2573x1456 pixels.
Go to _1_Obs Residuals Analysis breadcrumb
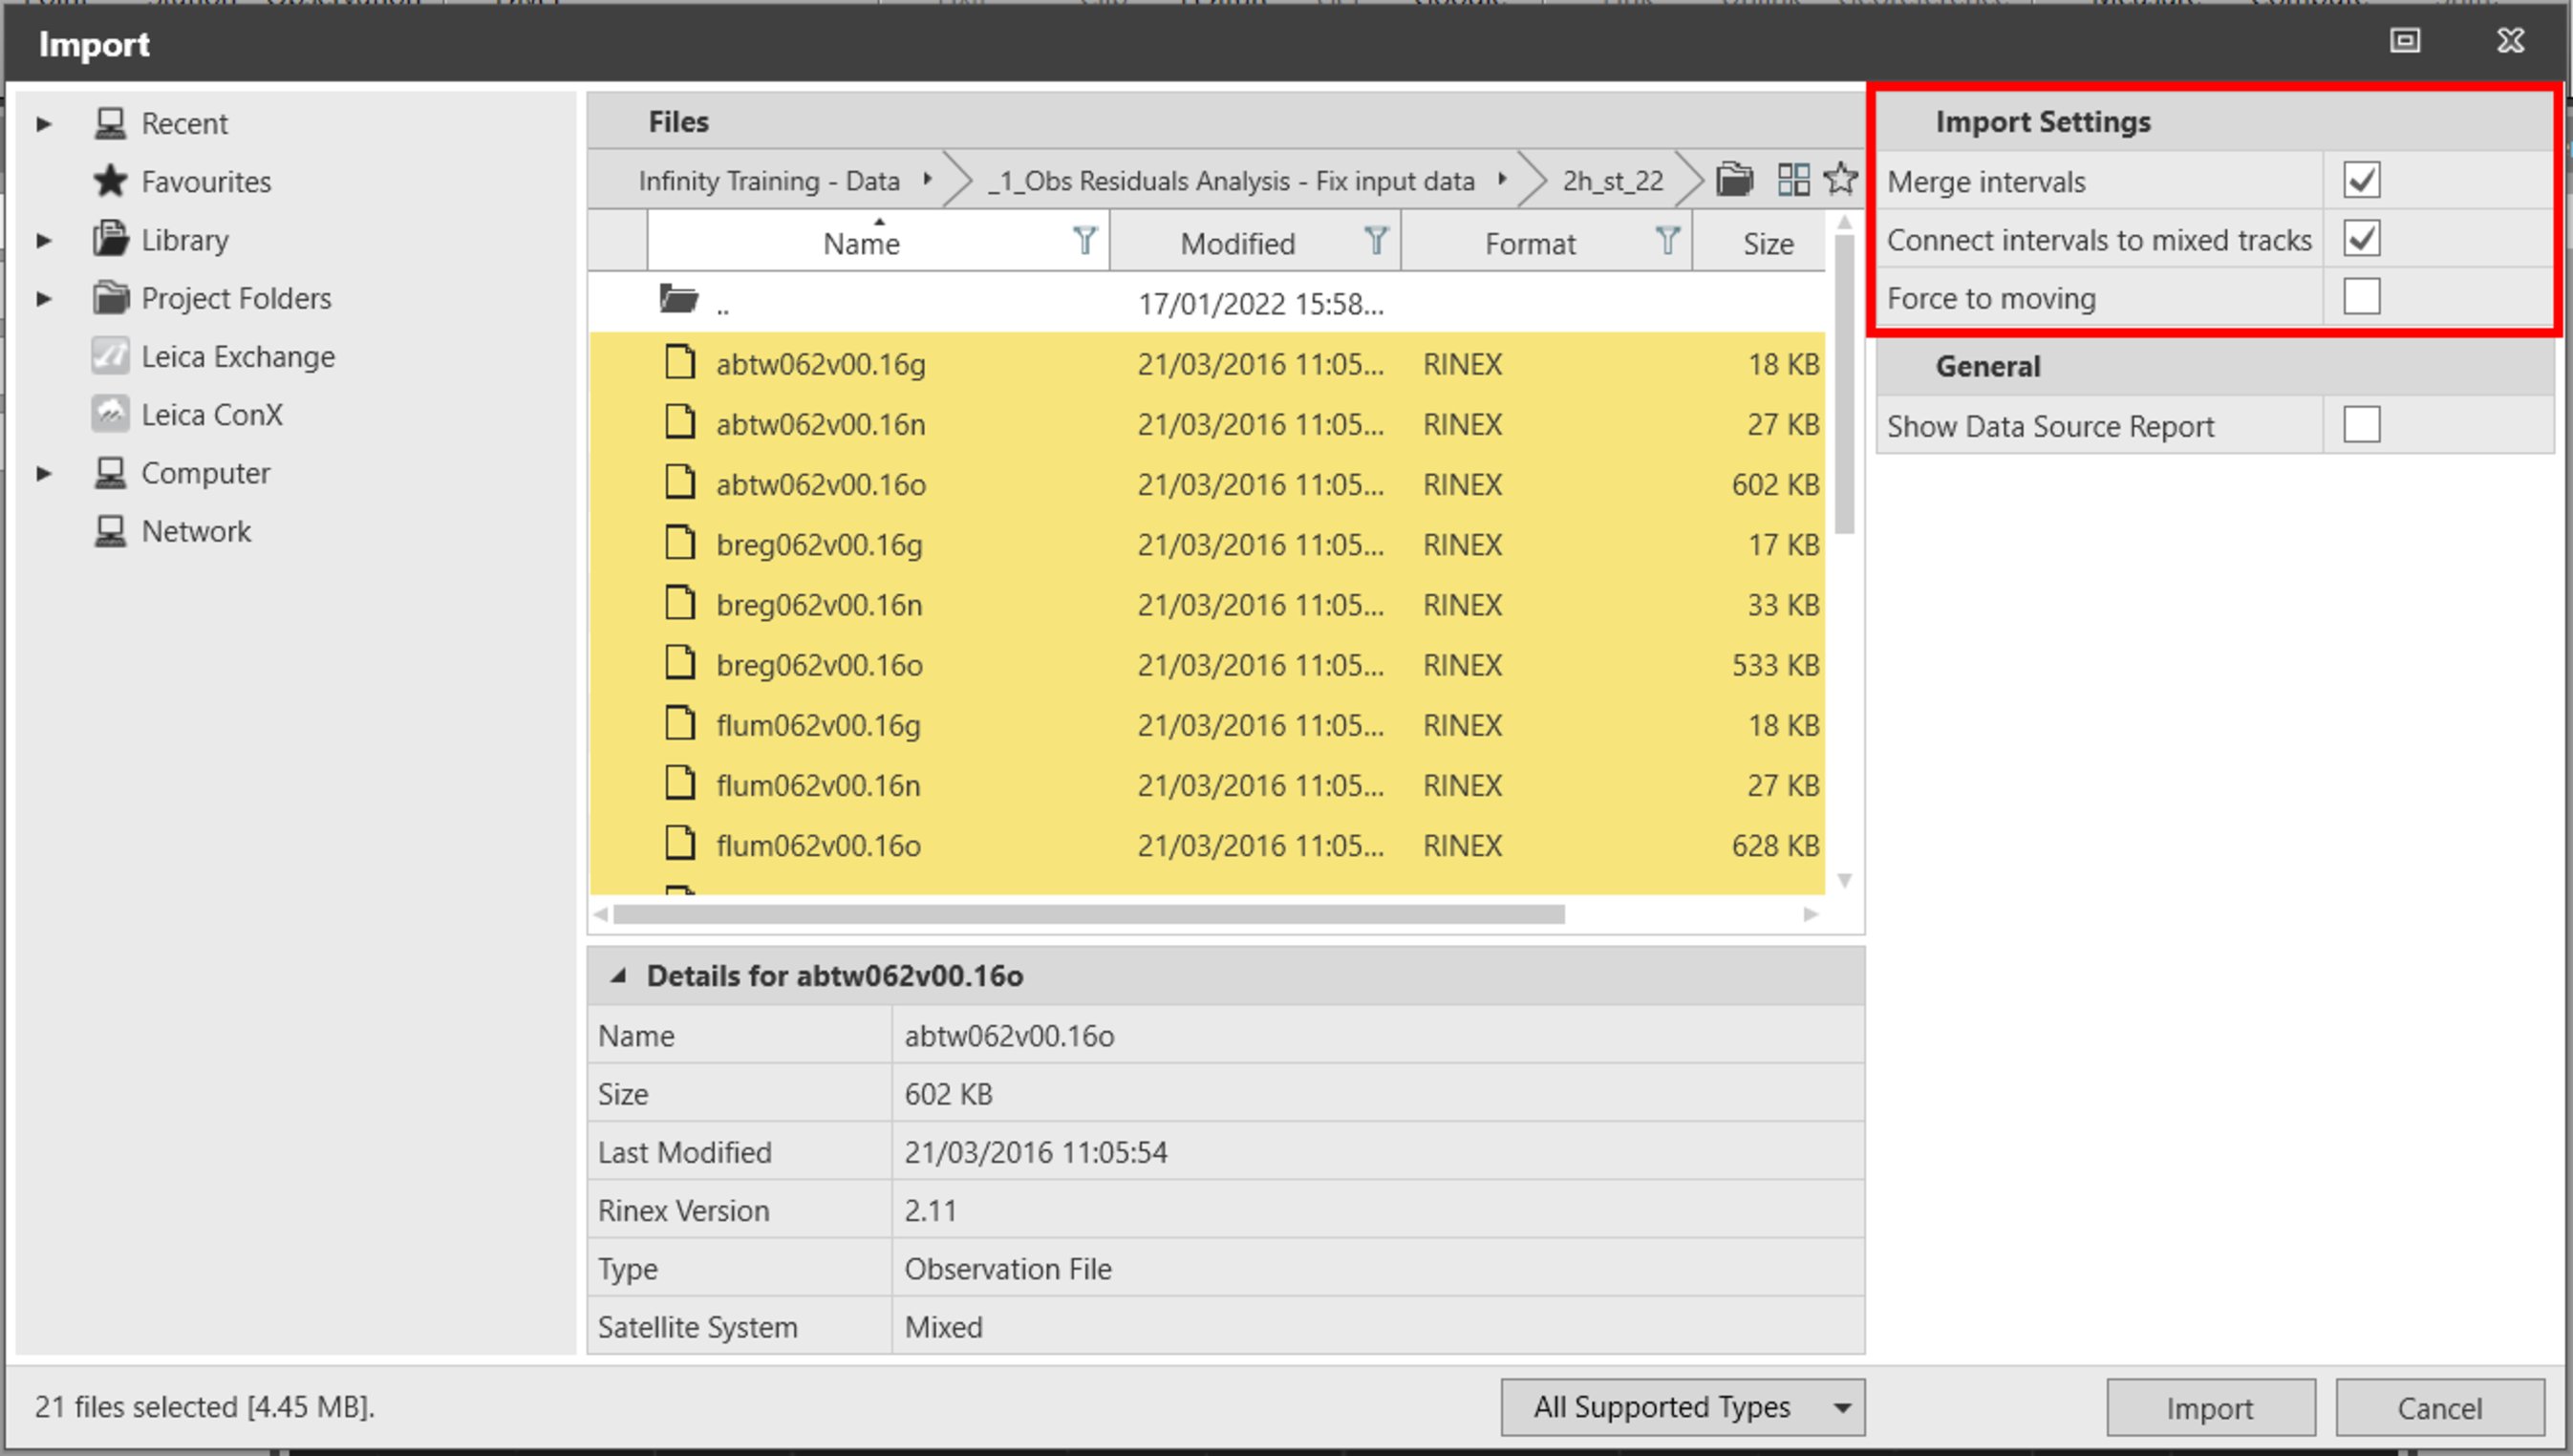point(1231,181)
